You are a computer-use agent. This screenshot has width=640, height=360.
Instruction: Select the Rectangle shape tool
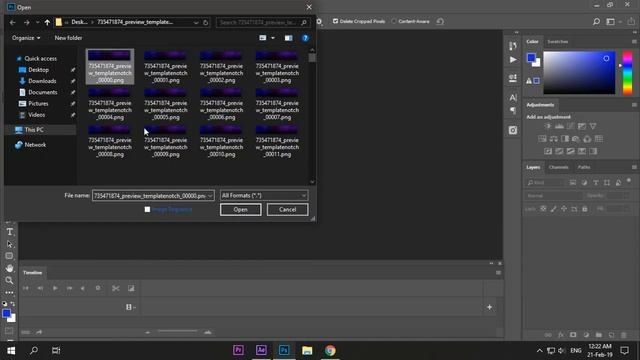pos(9,256)
